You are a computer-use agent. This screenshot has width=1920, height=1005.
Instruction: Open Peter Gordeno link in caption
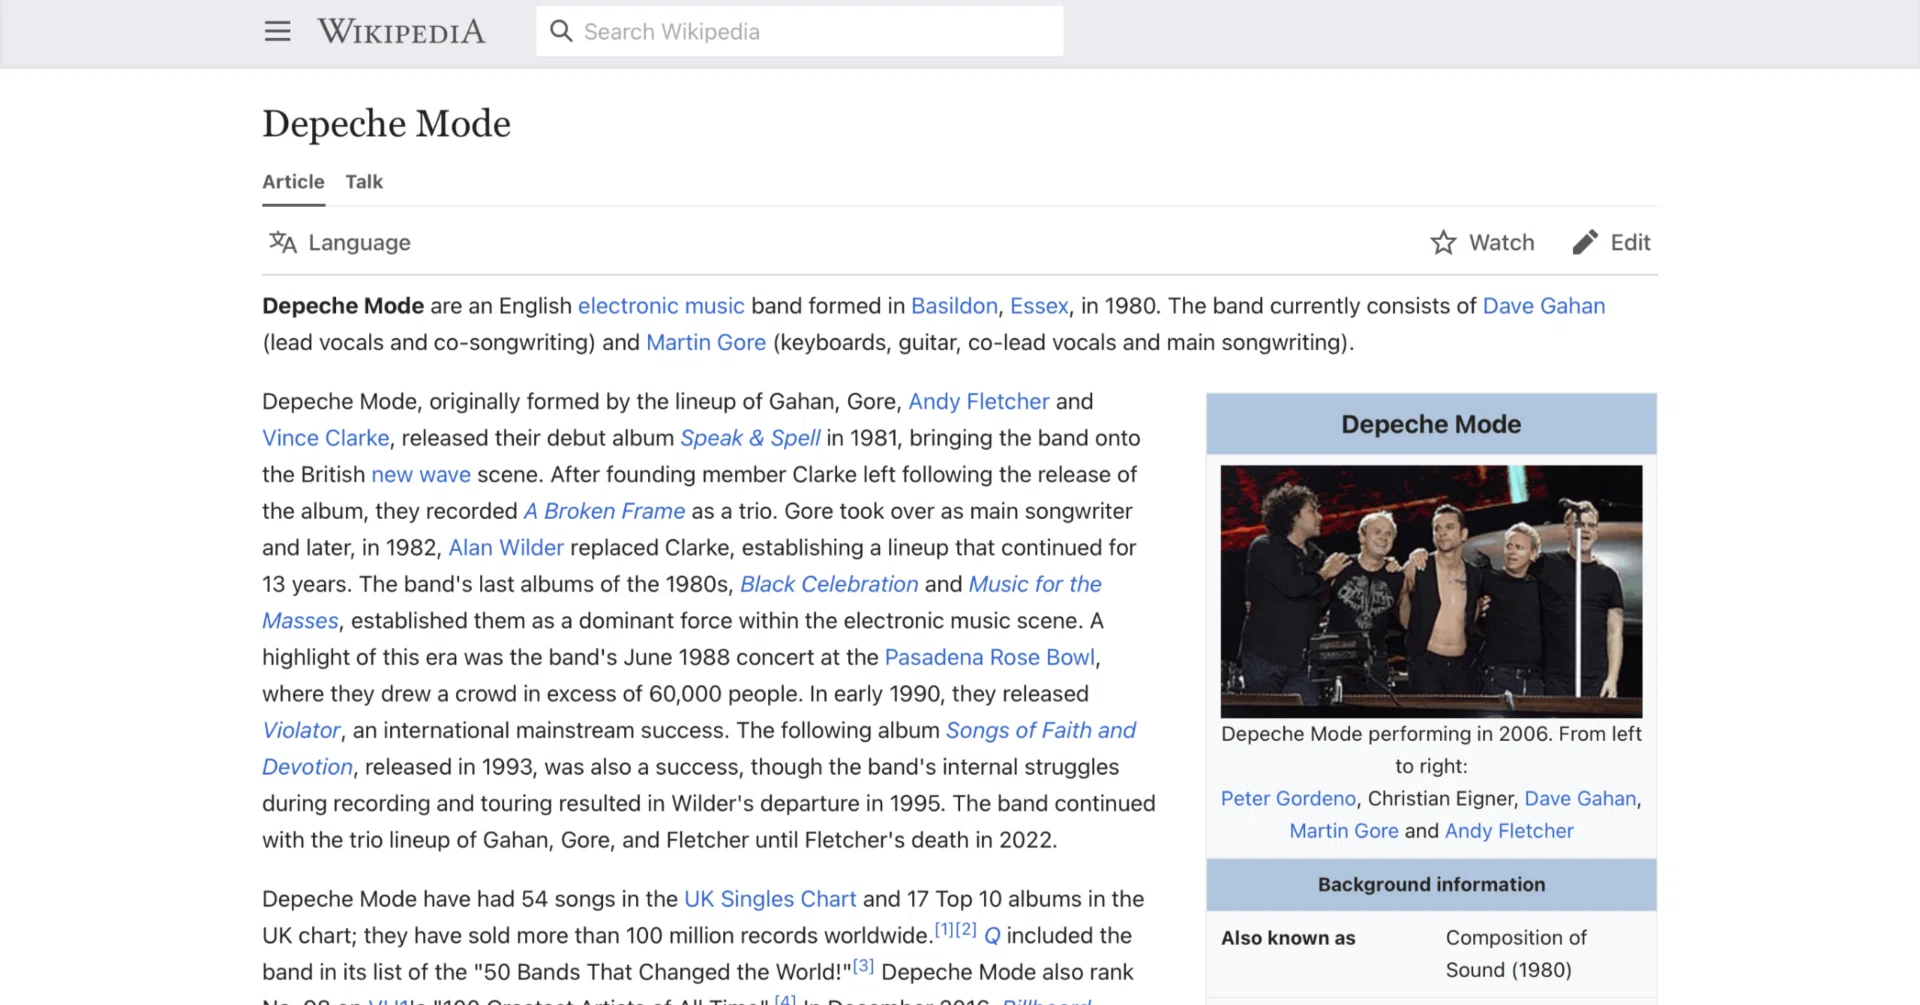point(1288,799)
